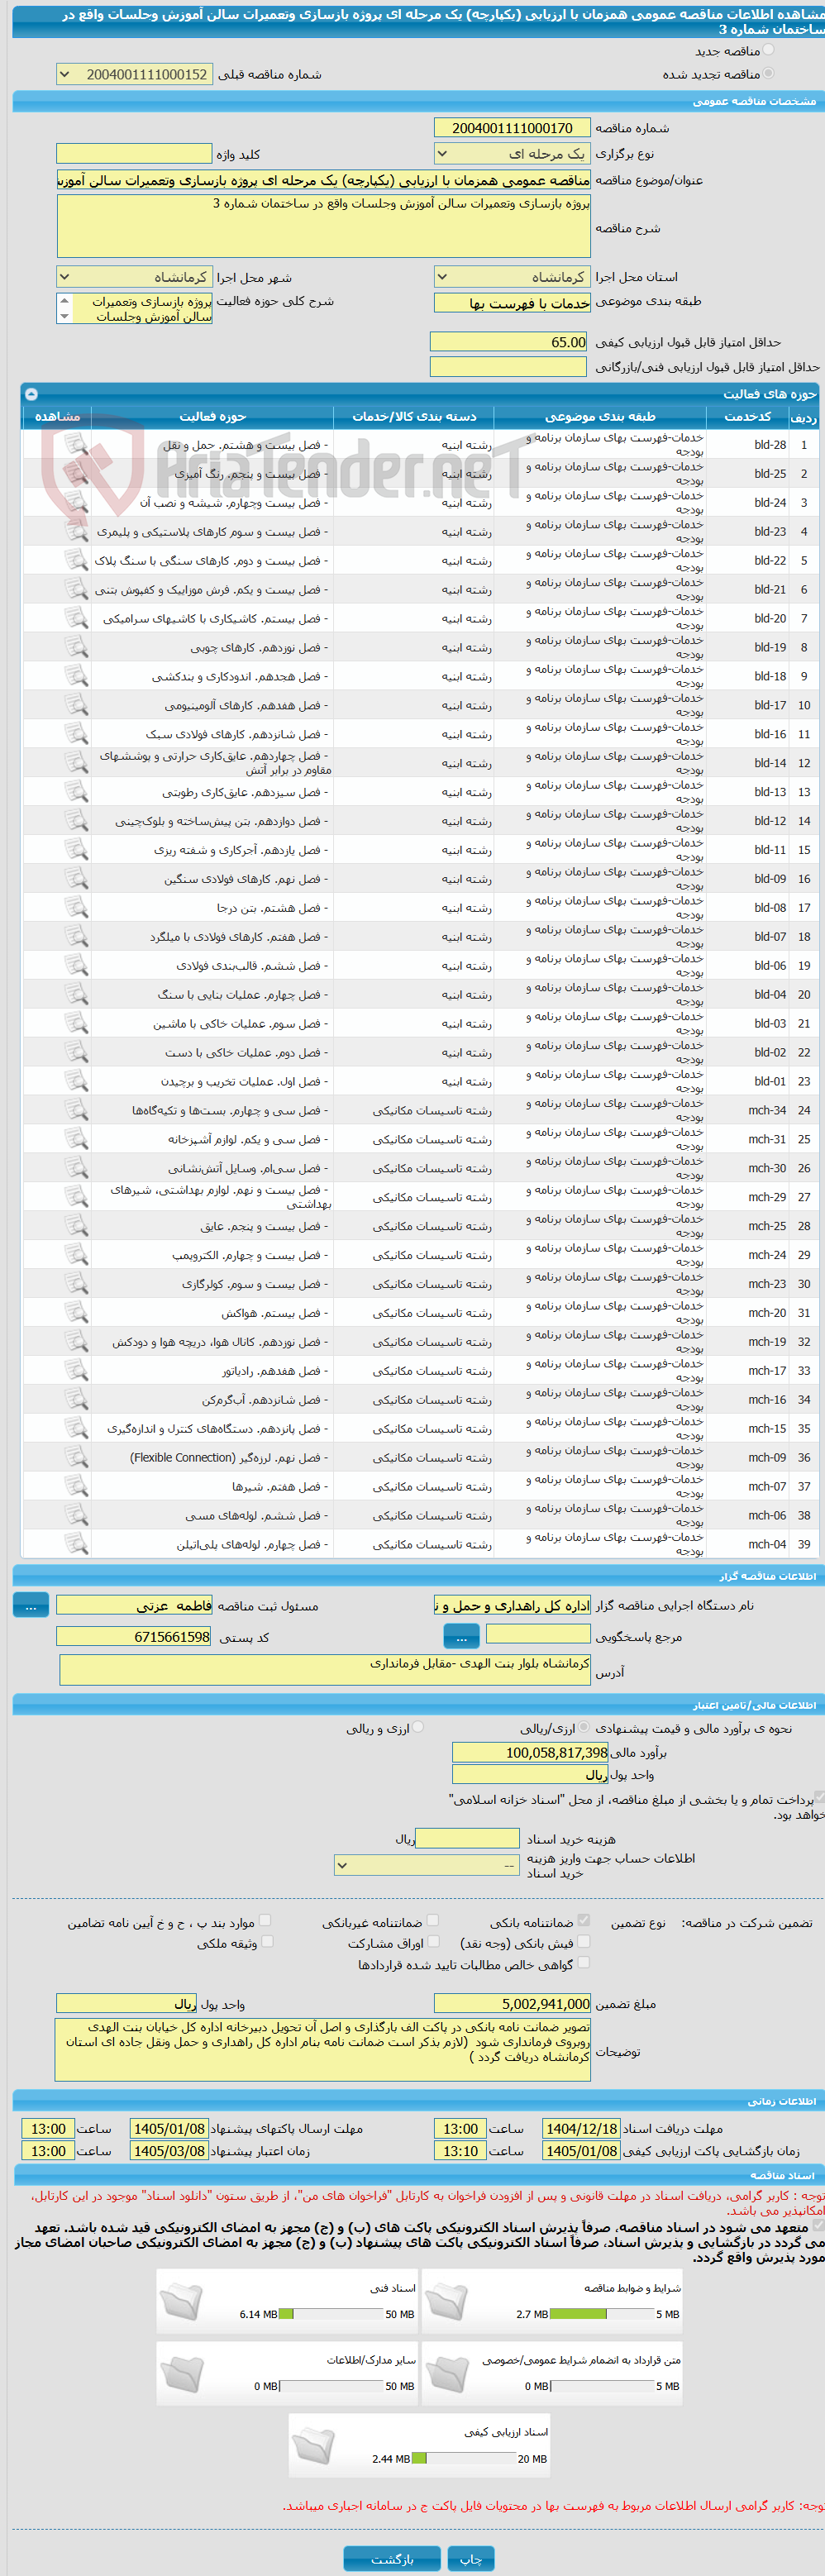Step down the شرح کلی حوزه فعالیت list arrow

tap(65, 316)
